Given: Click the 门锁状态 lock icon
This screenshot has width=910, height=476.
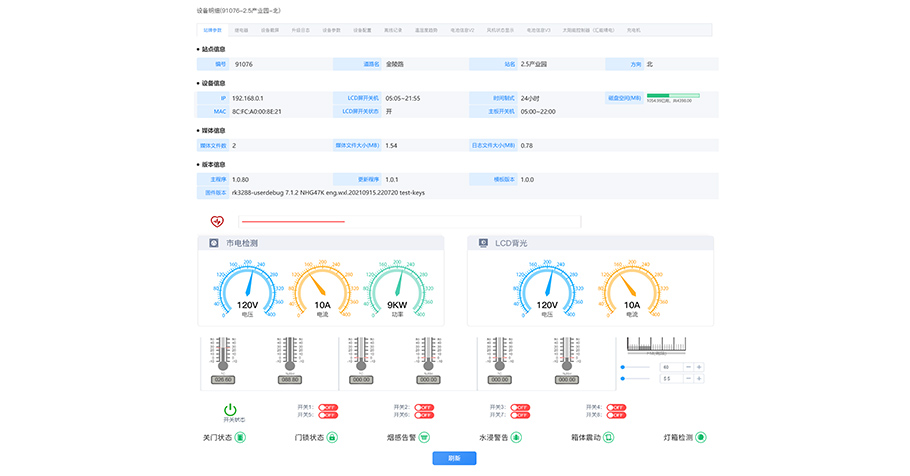Looking at the screenshot, I should point(332,437).
